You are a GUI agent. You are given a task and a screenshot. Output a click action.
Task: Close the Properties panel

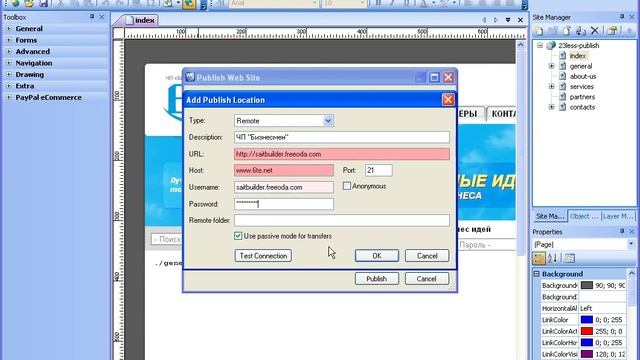tap(632, 231)
